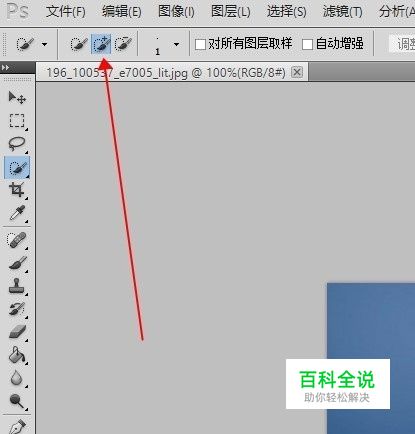Select the Move tool
Image resolution: width=415 pixels, height=434 pixels.
(17, 98)
